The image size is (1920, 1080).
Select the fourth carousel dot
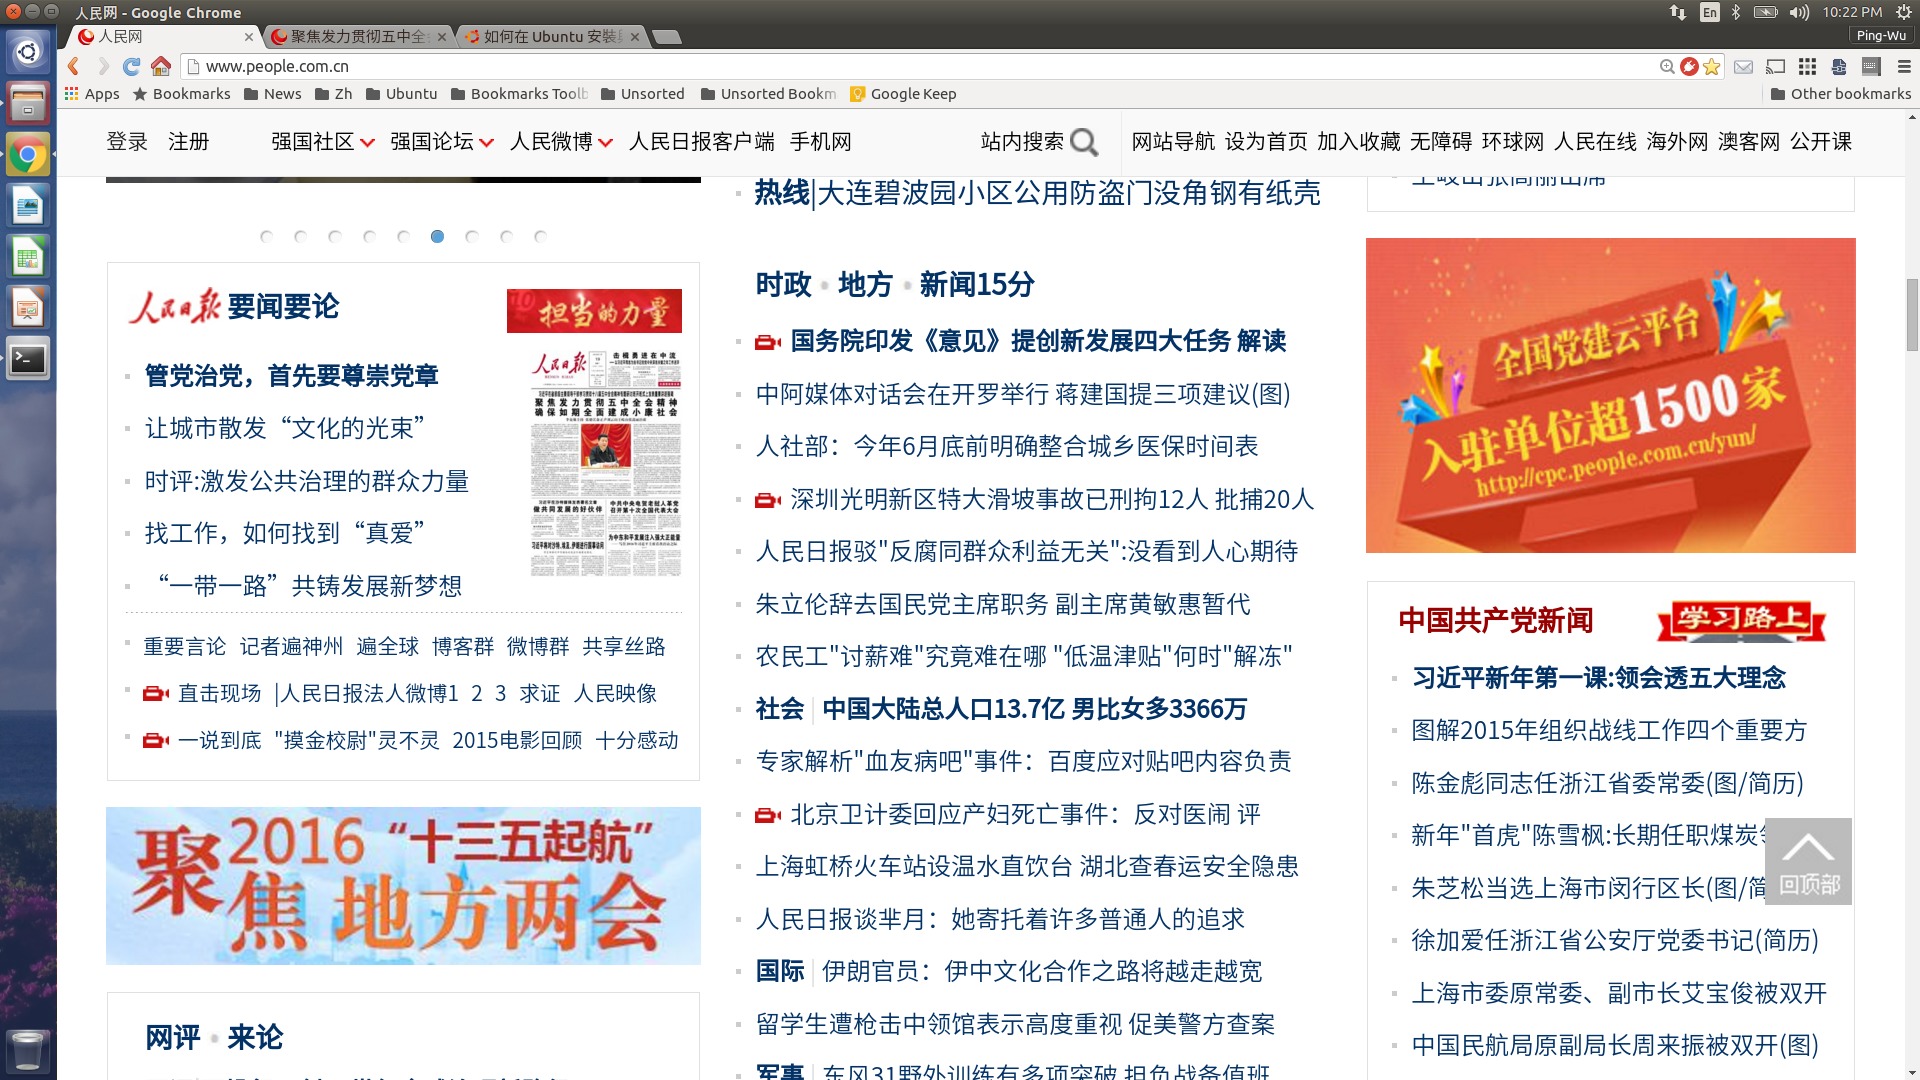pyautogui.click(x=369, y=237)
